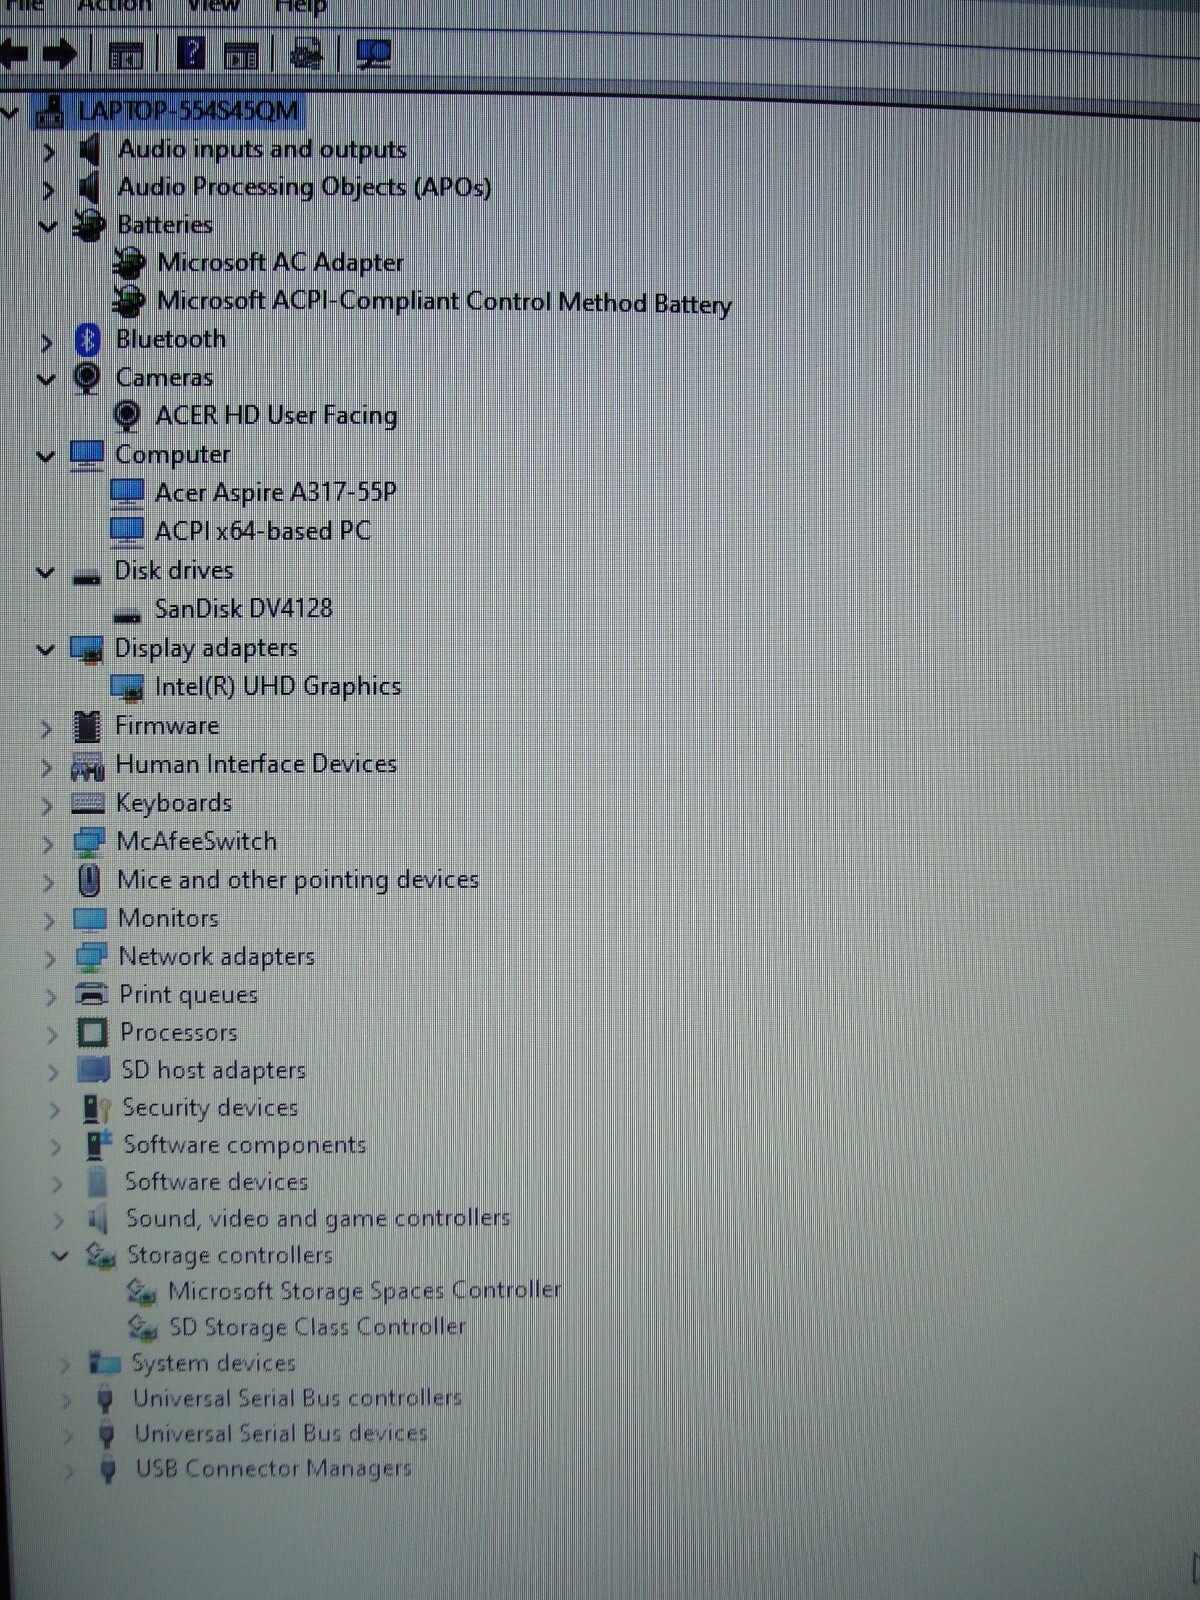
Task: Select Intel(R) UHD Graphics adapter
Action: (x=278, y=686)
